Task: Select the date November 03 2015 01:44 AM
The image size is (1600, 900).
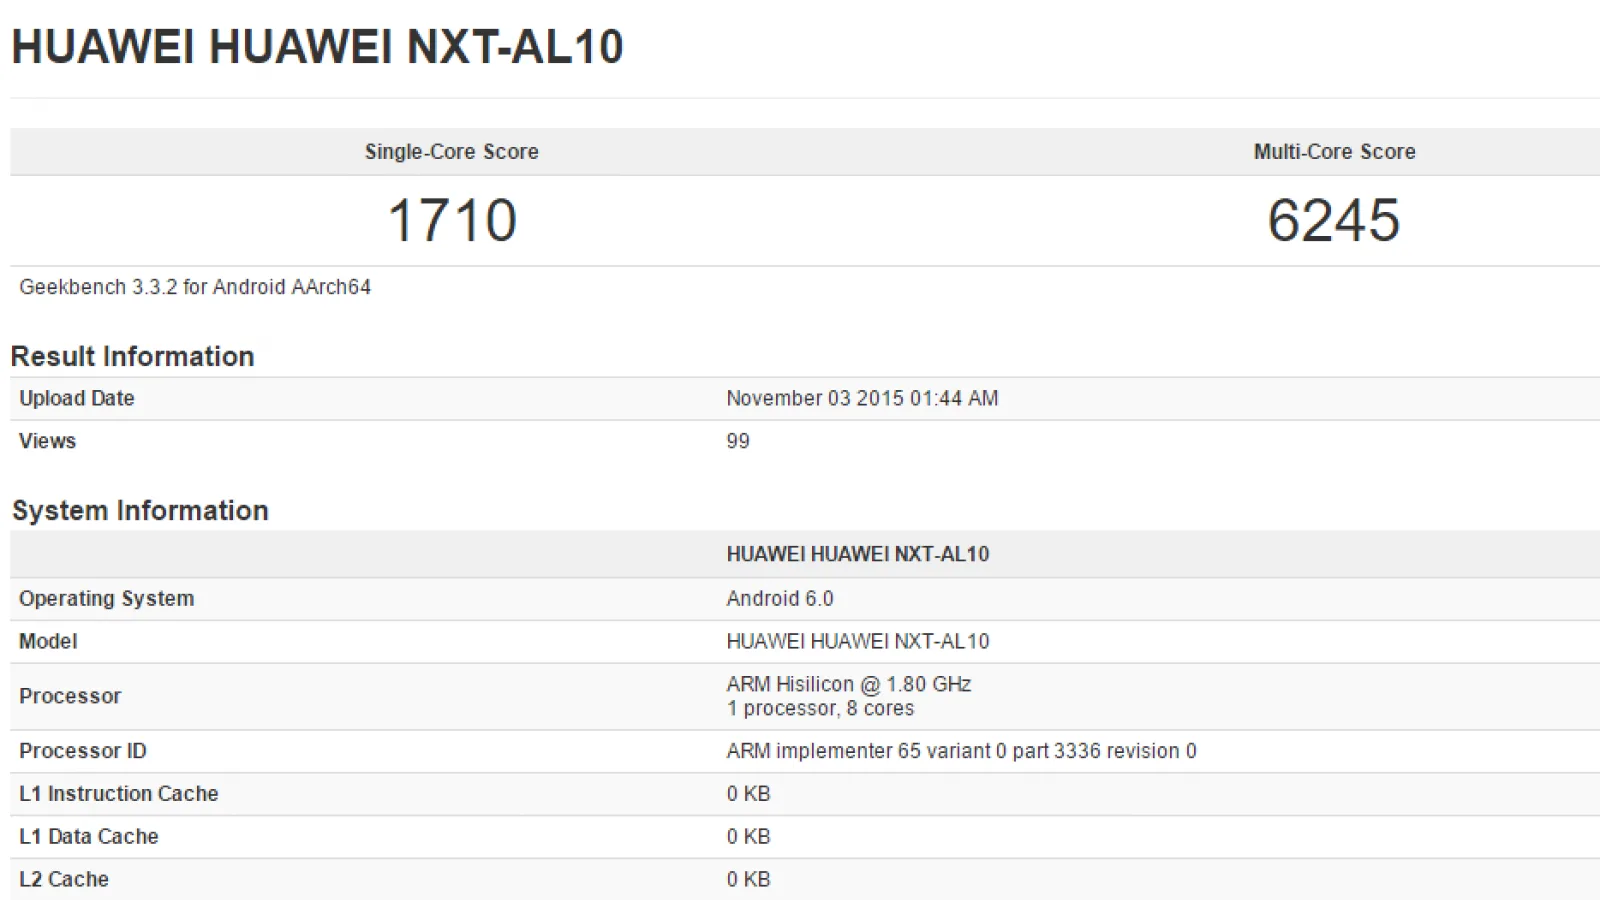Action: [862, 398]
